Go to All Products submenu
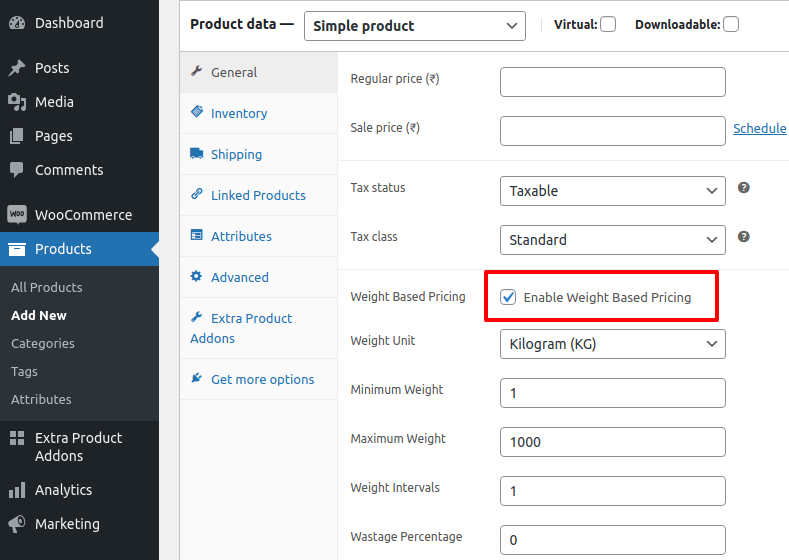789x560 pixels. click(47, 287)
